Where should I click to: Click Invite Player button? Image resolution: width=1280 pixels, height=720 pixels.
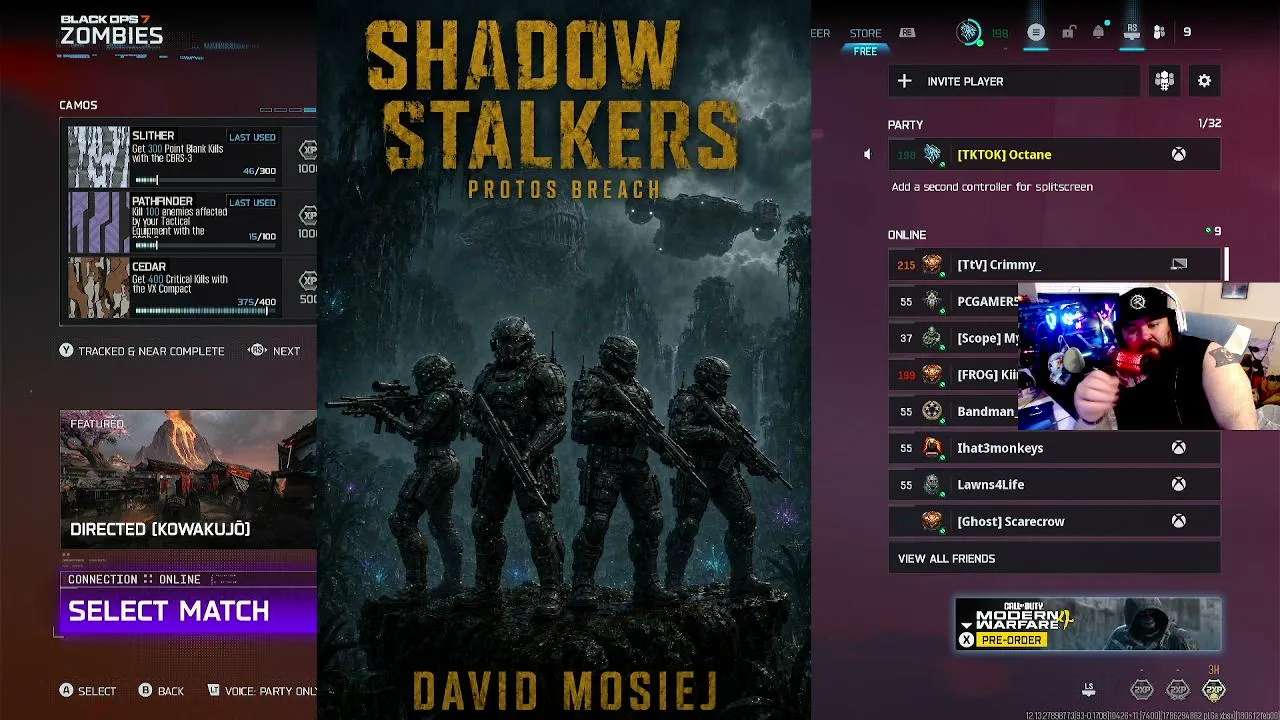[1014, 81]
